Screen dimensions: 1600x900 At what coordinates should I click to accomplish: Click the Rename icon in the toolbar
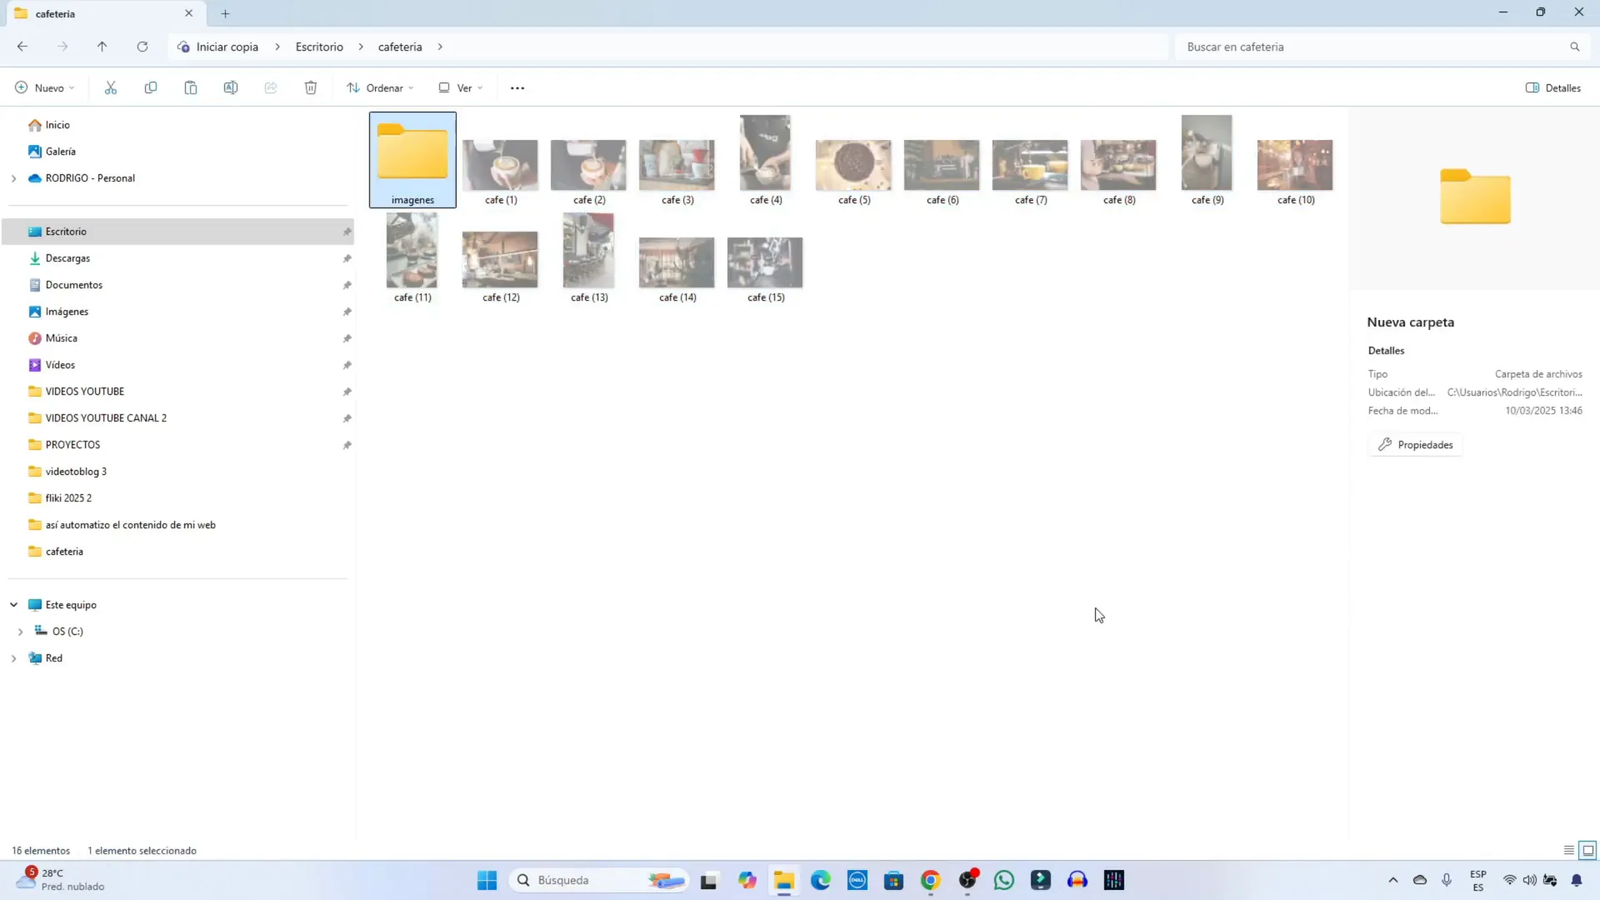230,87
